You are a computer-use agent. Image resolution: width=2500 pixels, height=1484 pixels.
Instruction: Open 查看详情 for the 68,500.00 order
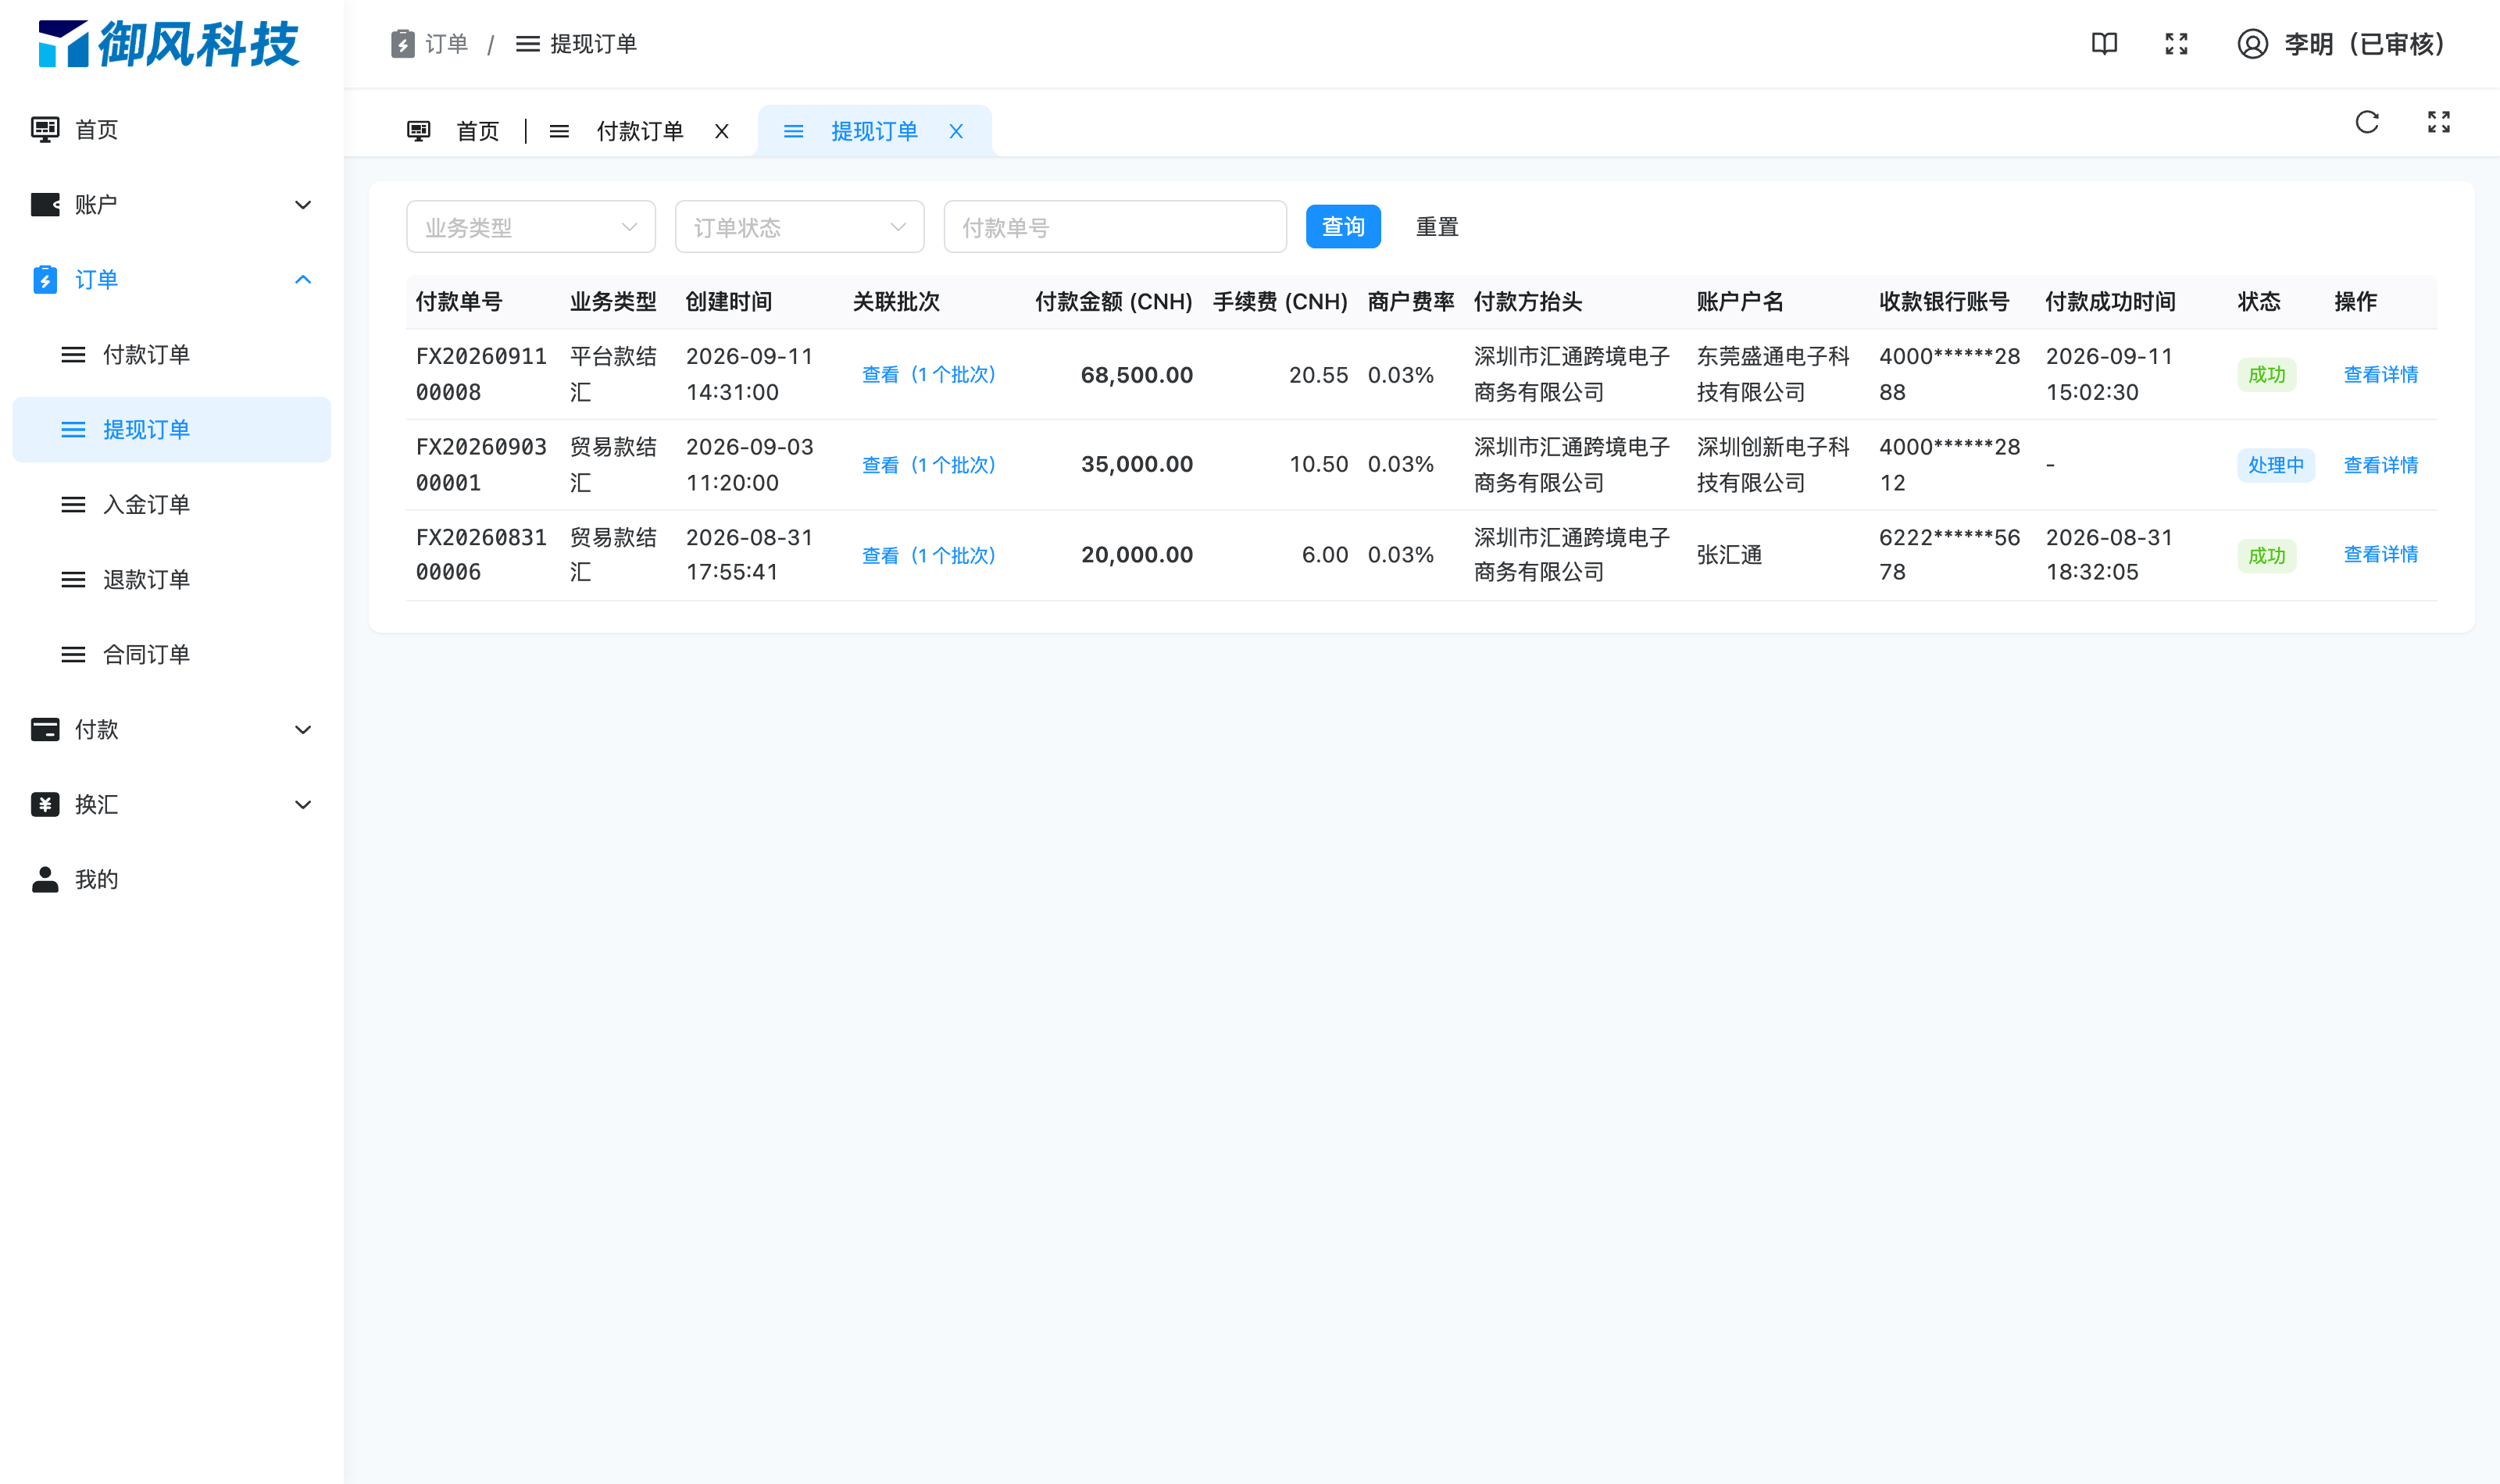[2380, 375]
